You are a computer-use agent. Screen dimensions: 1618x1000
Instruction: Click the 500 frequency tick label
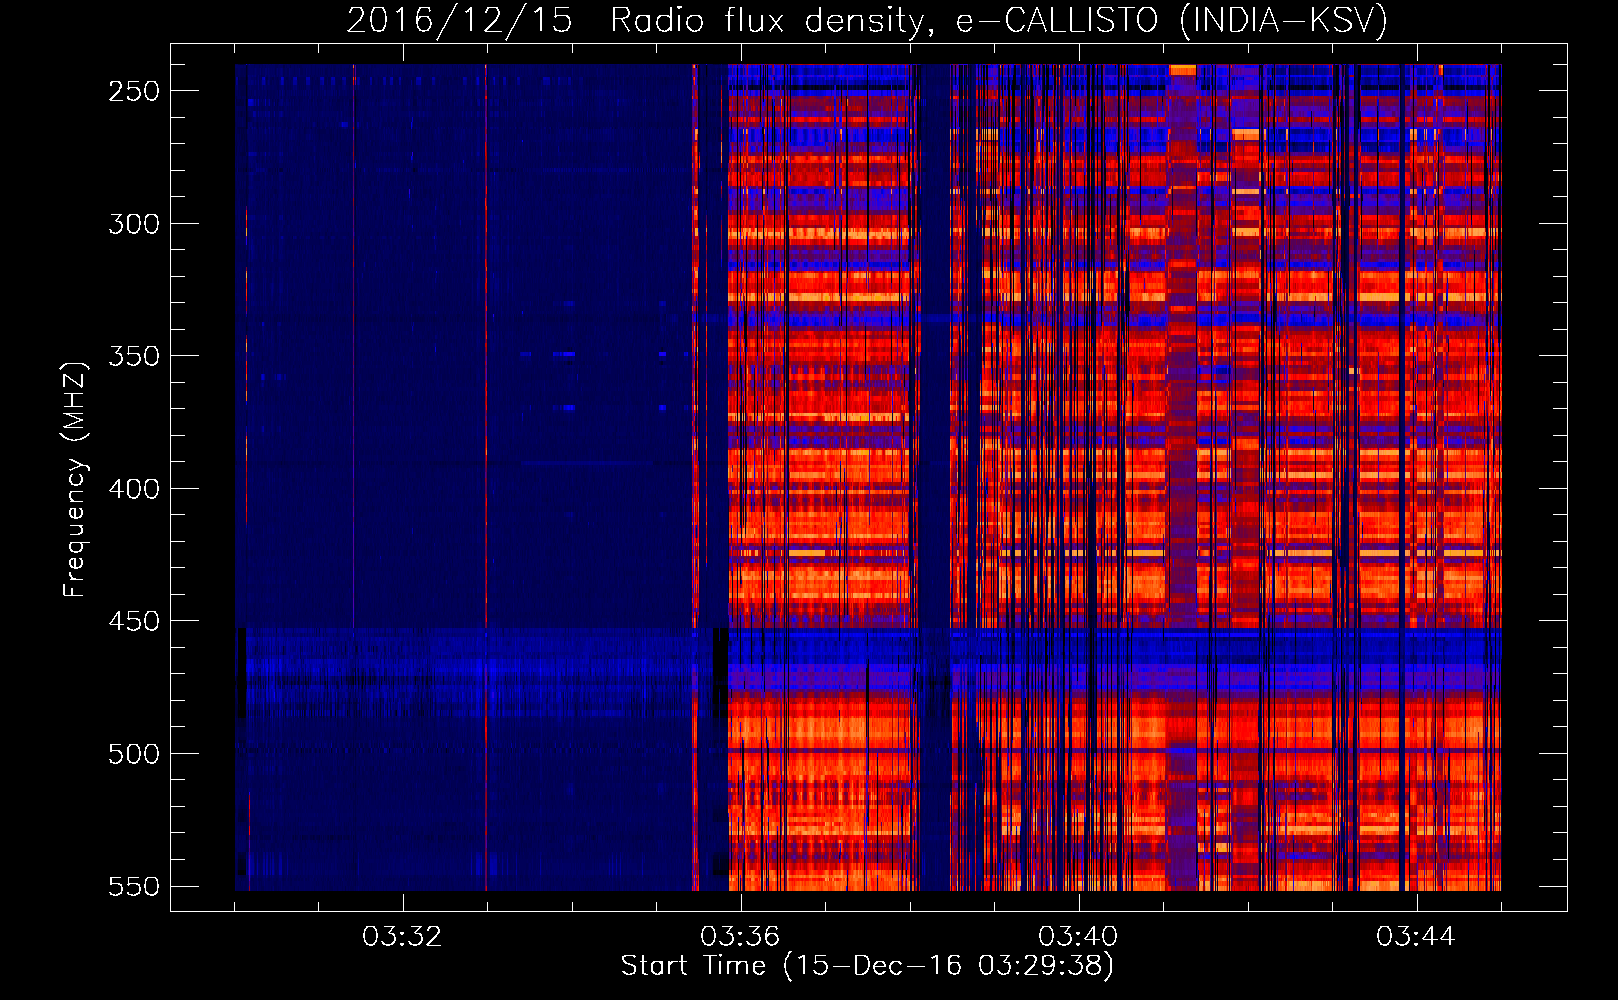(134, 754)
